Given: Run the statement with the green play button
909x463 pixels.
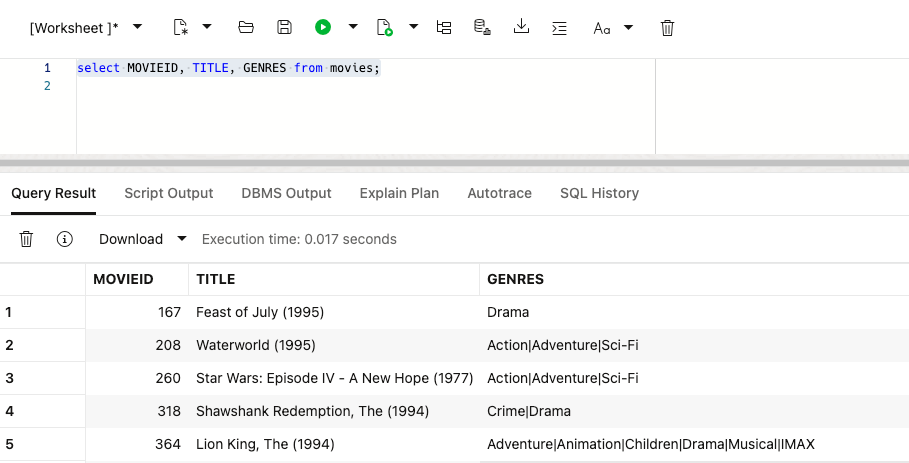Looking at the screenshot, I should coord(323,28).
